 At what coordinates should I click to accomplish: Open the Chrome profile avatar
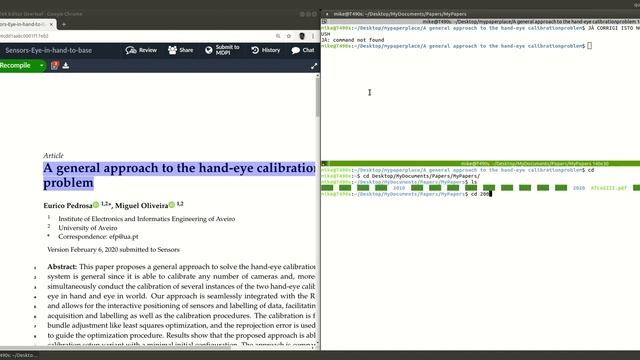(302, 36)
